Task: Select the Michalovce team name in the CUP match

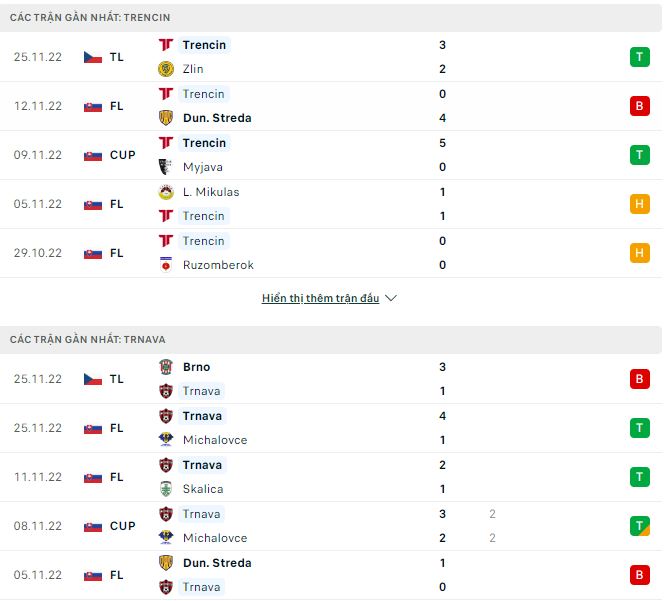Action: pyautogui.click(x=215, y=538)
